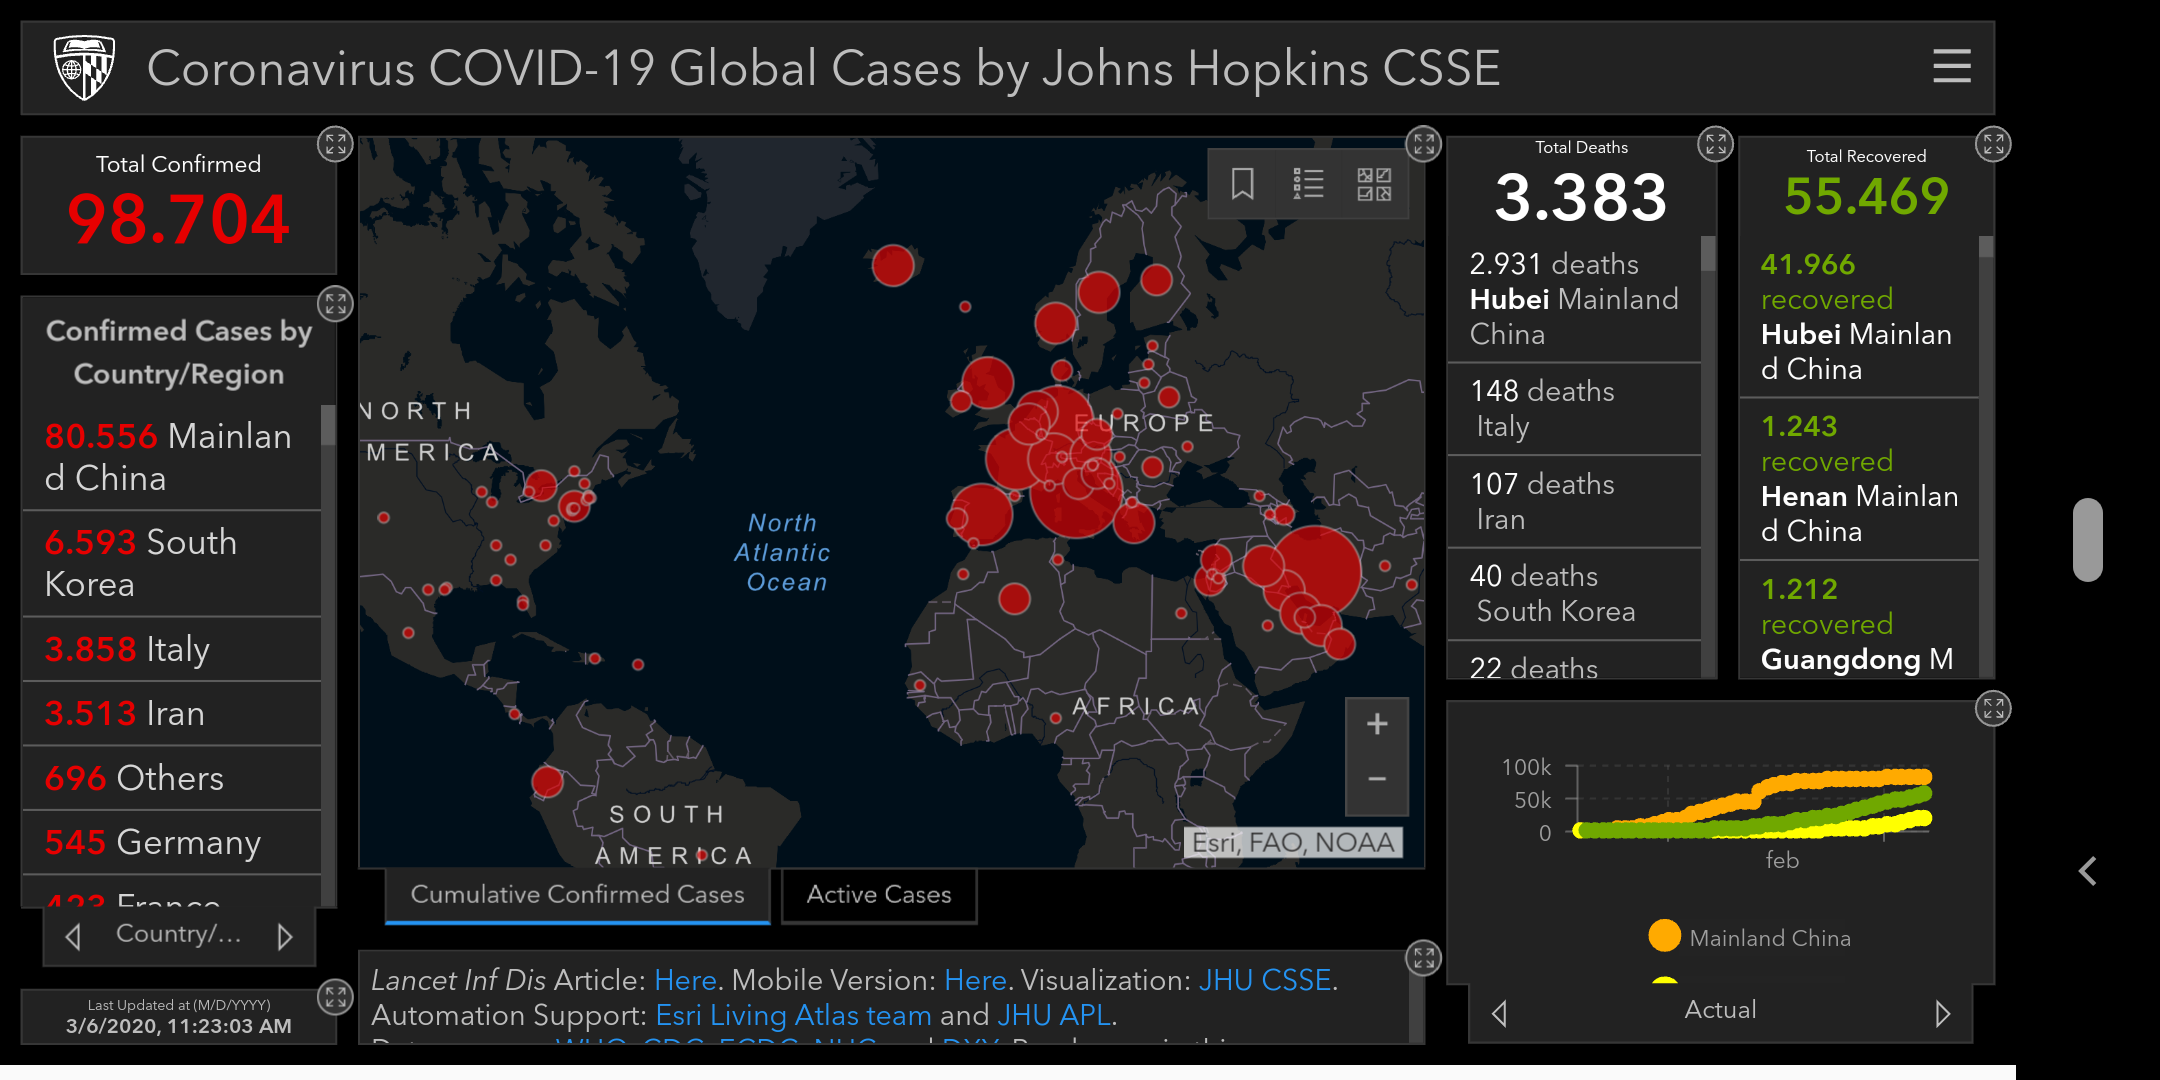Viewport: 2160px width, 1080px height.
Task: Select Italy 148 deaths entry
Action: [1574, 408]
